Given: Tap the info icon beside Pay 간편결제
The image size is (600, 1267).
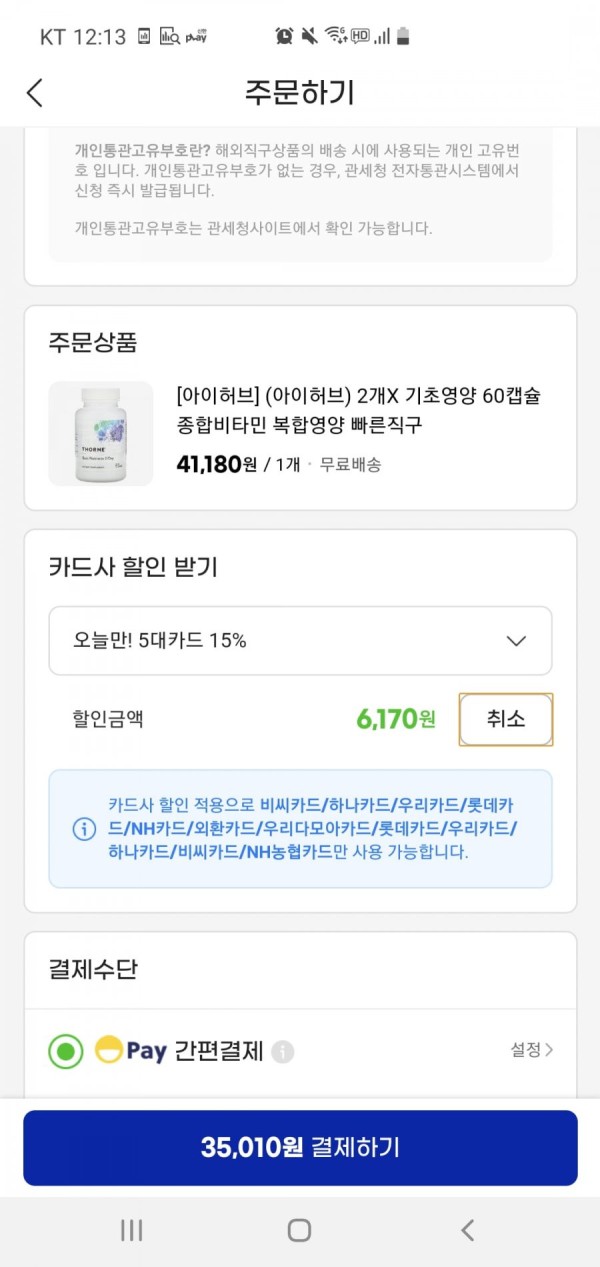Looking at the screenshot, I should point(284,1051).
